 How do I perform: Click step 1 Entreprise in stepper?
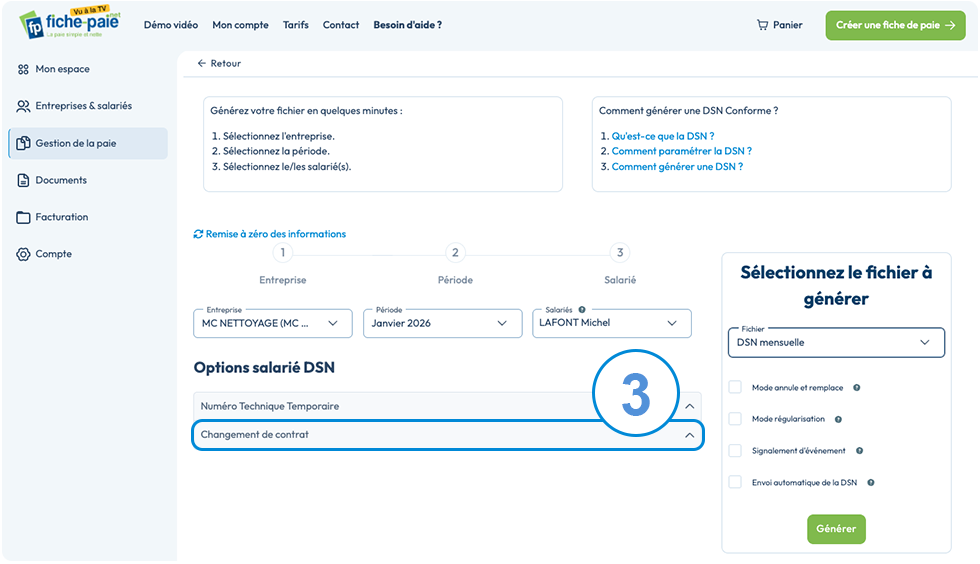coord(282,253)
